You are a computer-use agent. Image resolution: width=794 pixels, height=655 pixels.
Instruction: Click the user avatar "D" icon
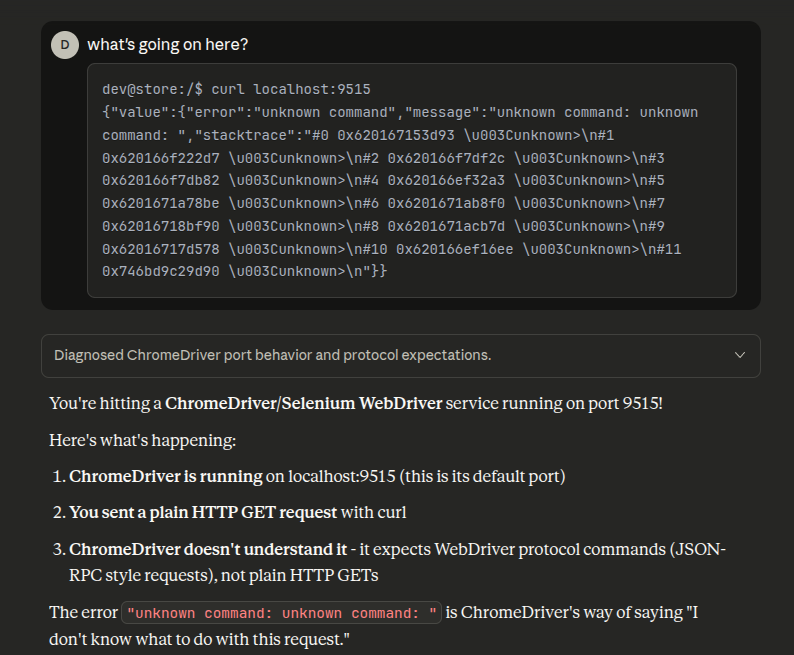pyautogui.click(x=65, y=45)
